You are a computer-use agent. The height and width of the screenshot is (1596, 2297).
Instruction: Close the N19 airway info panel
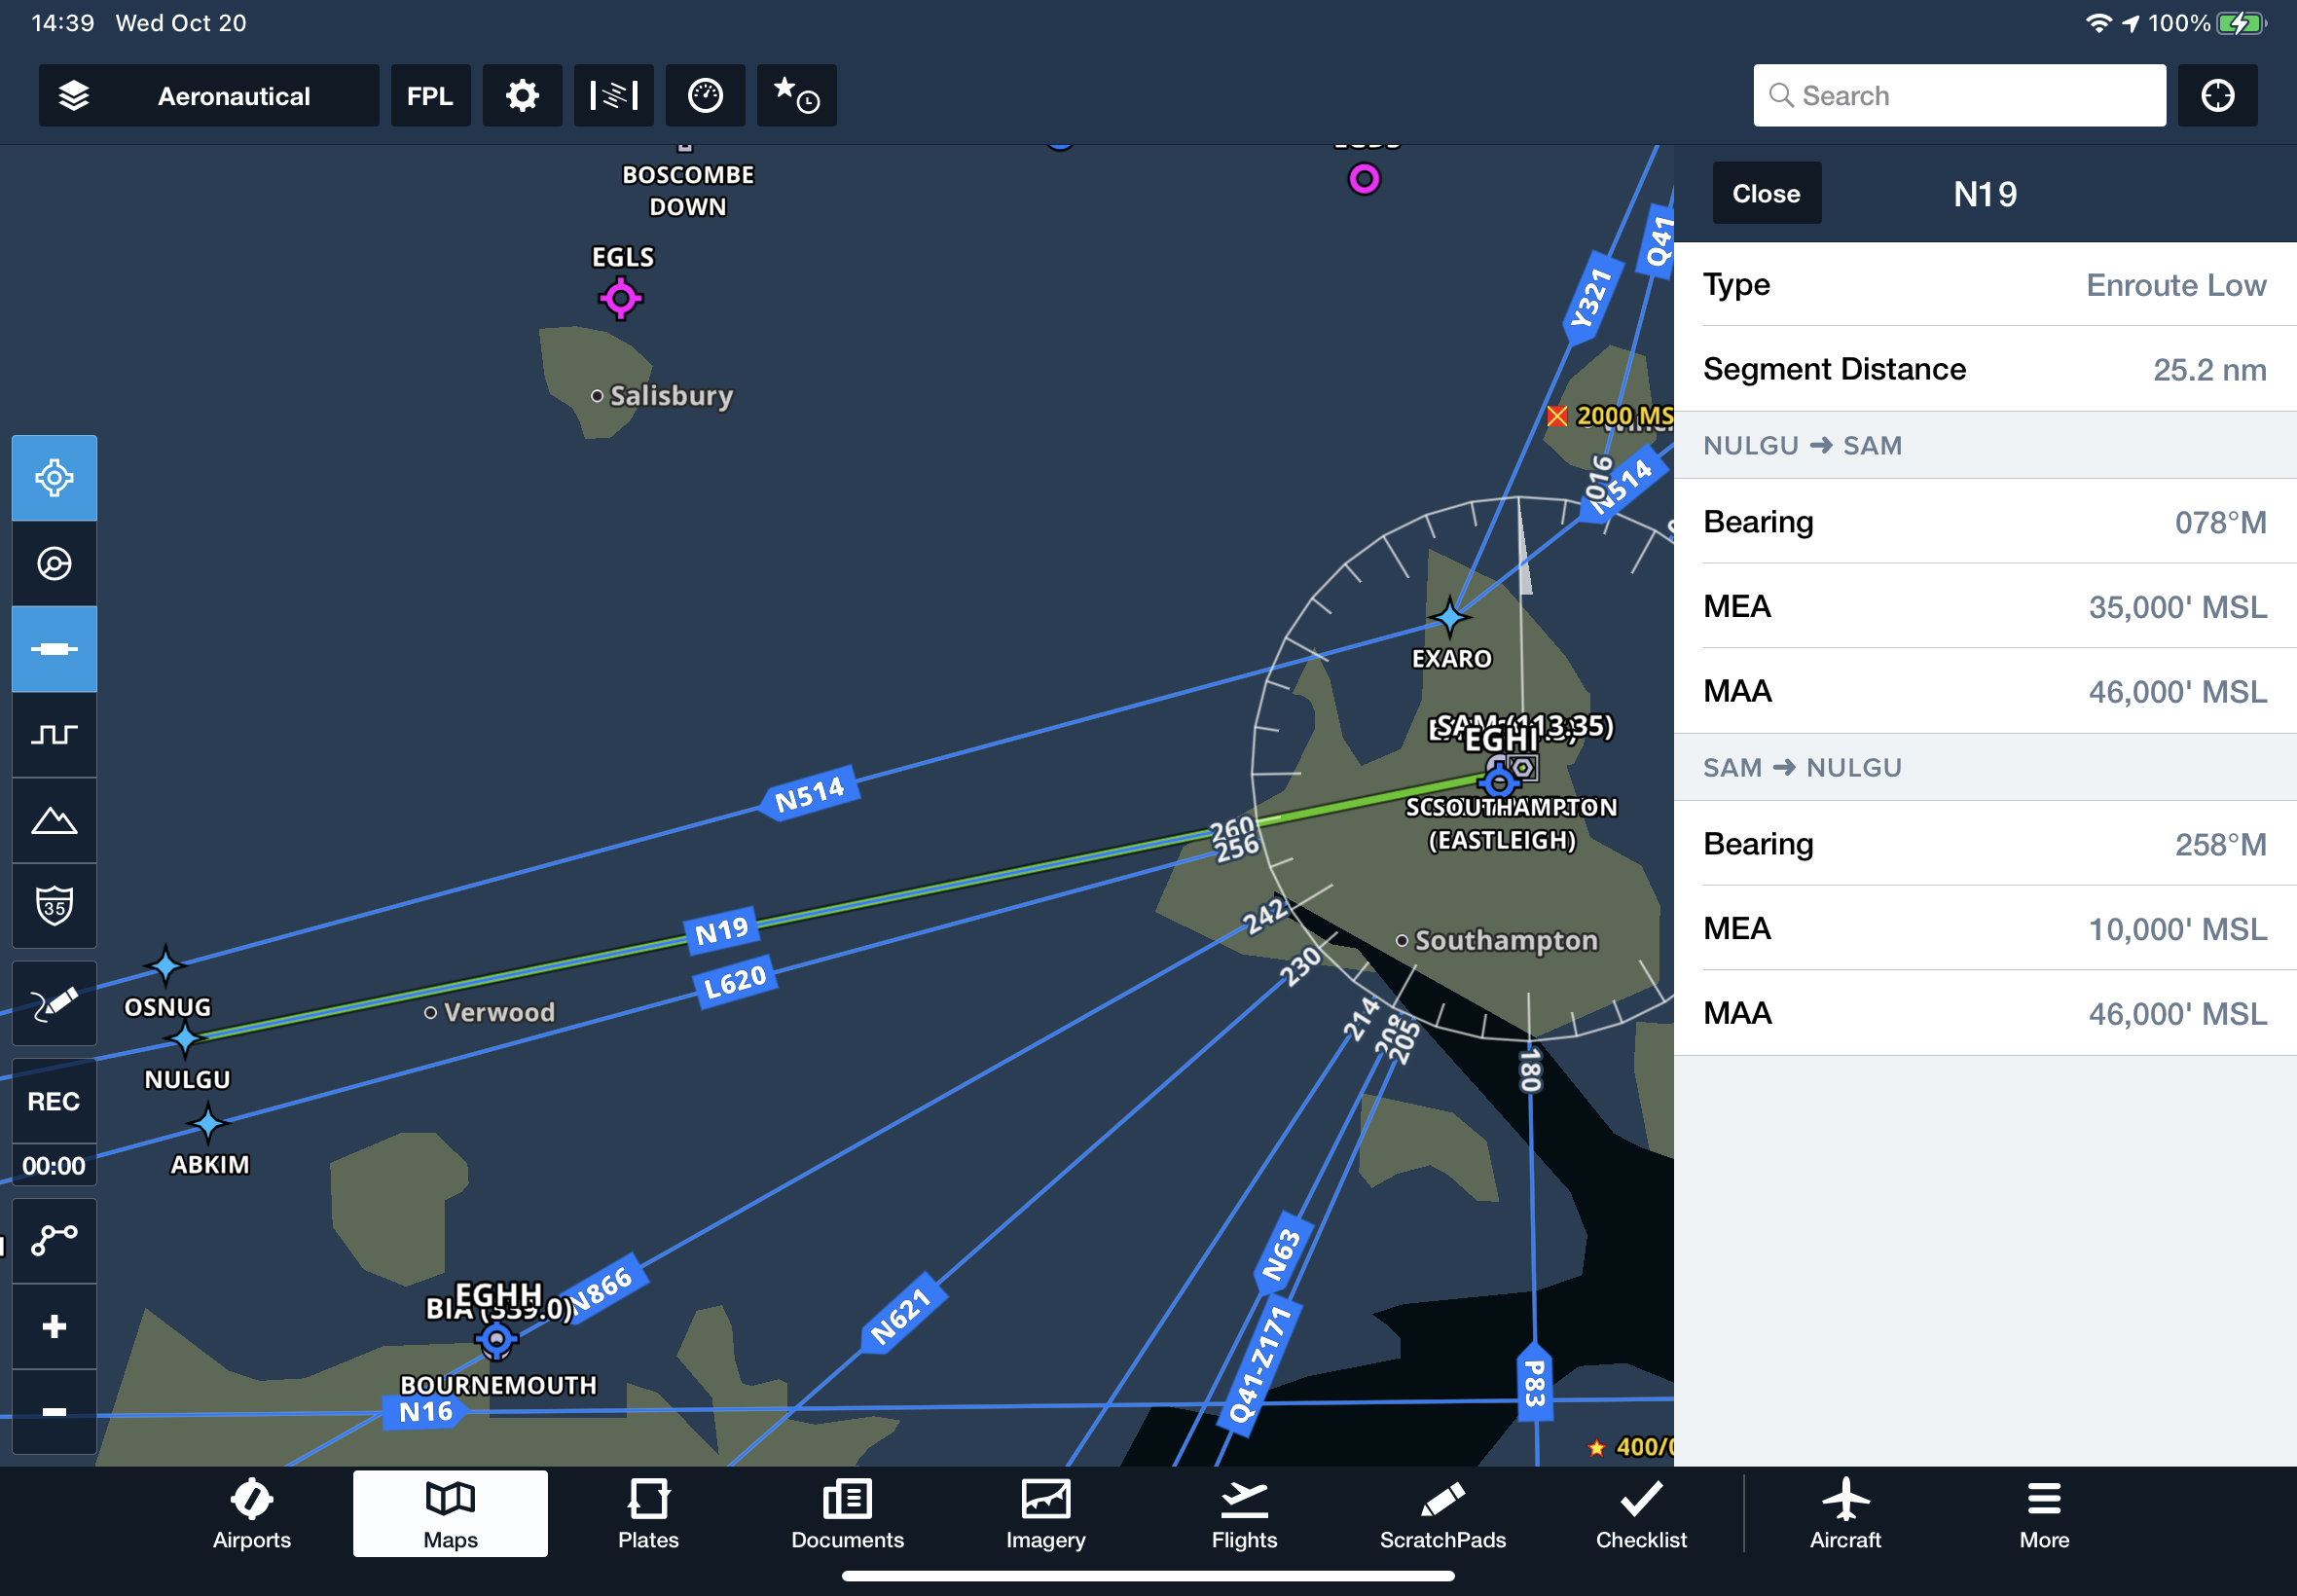tap(1767, 194)
